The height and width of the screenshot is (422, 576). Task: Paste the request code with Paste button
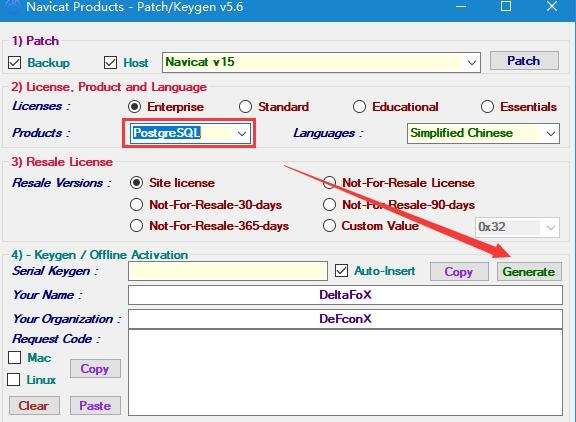[x=95, y=405]
